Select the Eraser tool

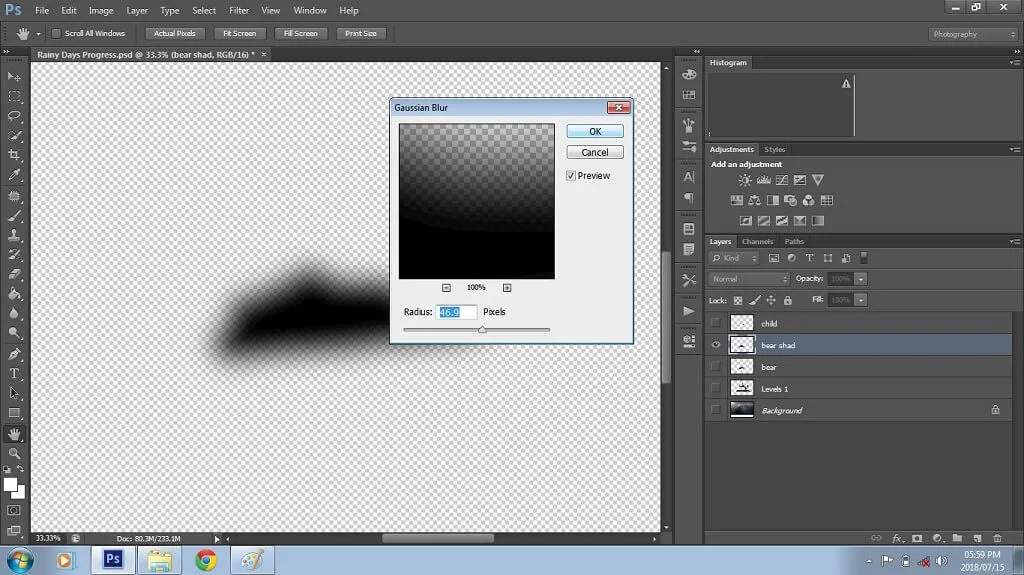point(14,274)
